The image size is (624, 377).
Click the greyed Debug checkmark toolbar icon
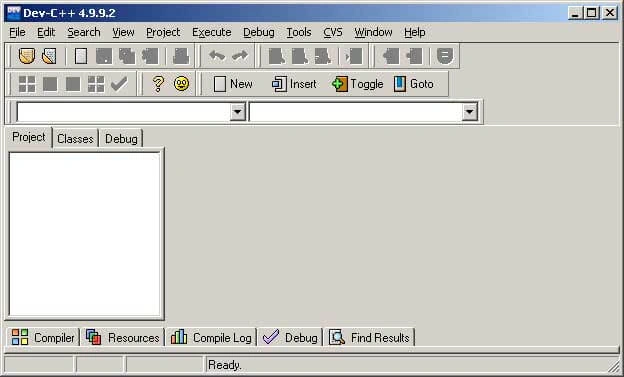119,84
